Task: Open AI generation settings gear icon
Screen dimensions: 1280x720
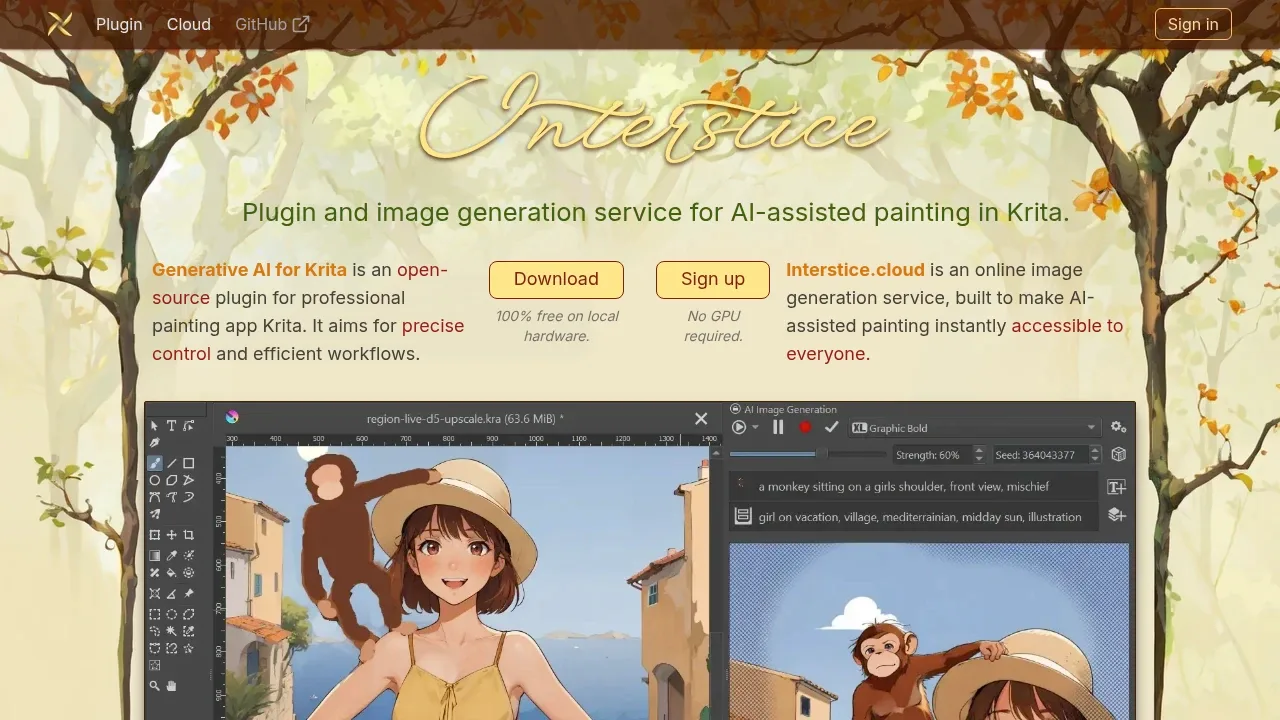Action: (1119, 427)
